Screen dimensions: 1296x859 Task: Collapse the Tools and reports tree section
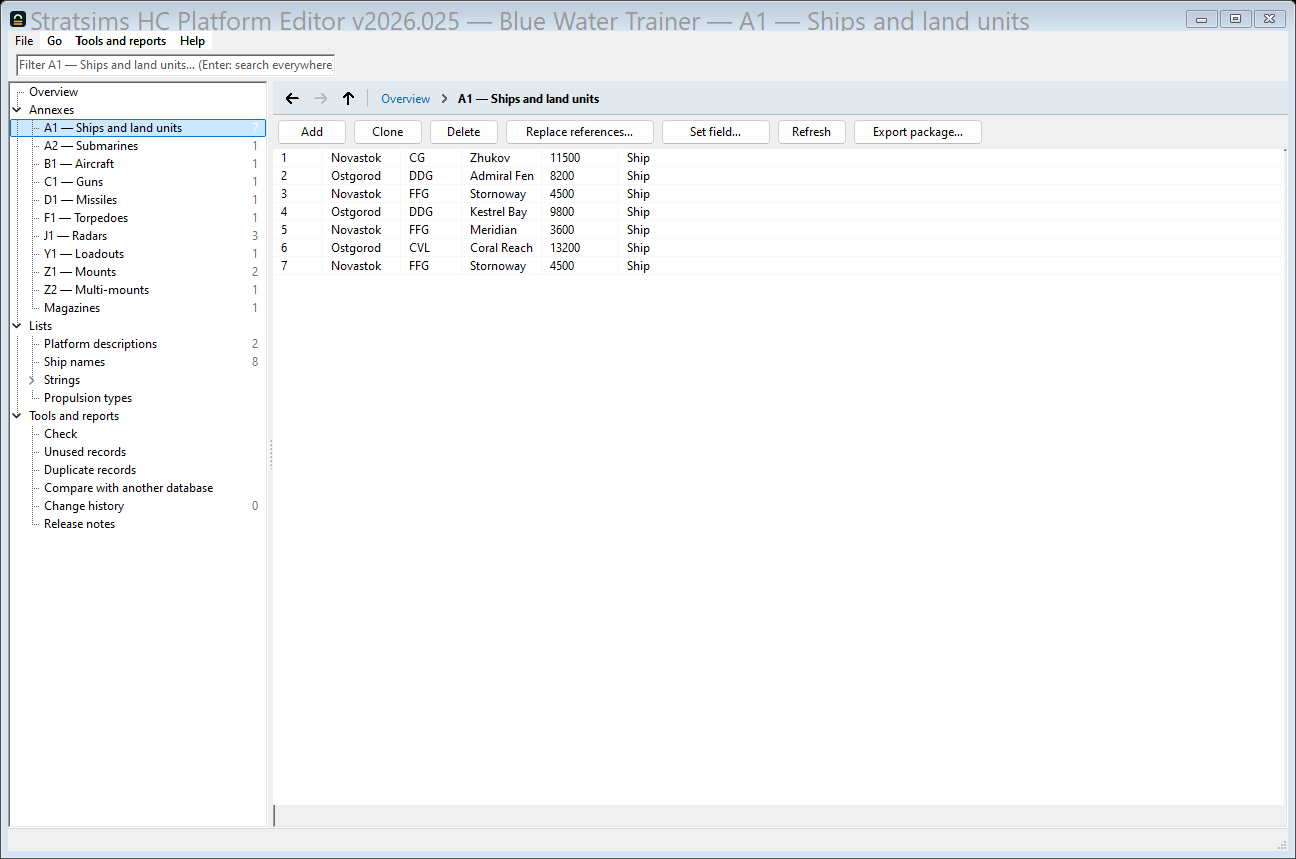point(17,416)
